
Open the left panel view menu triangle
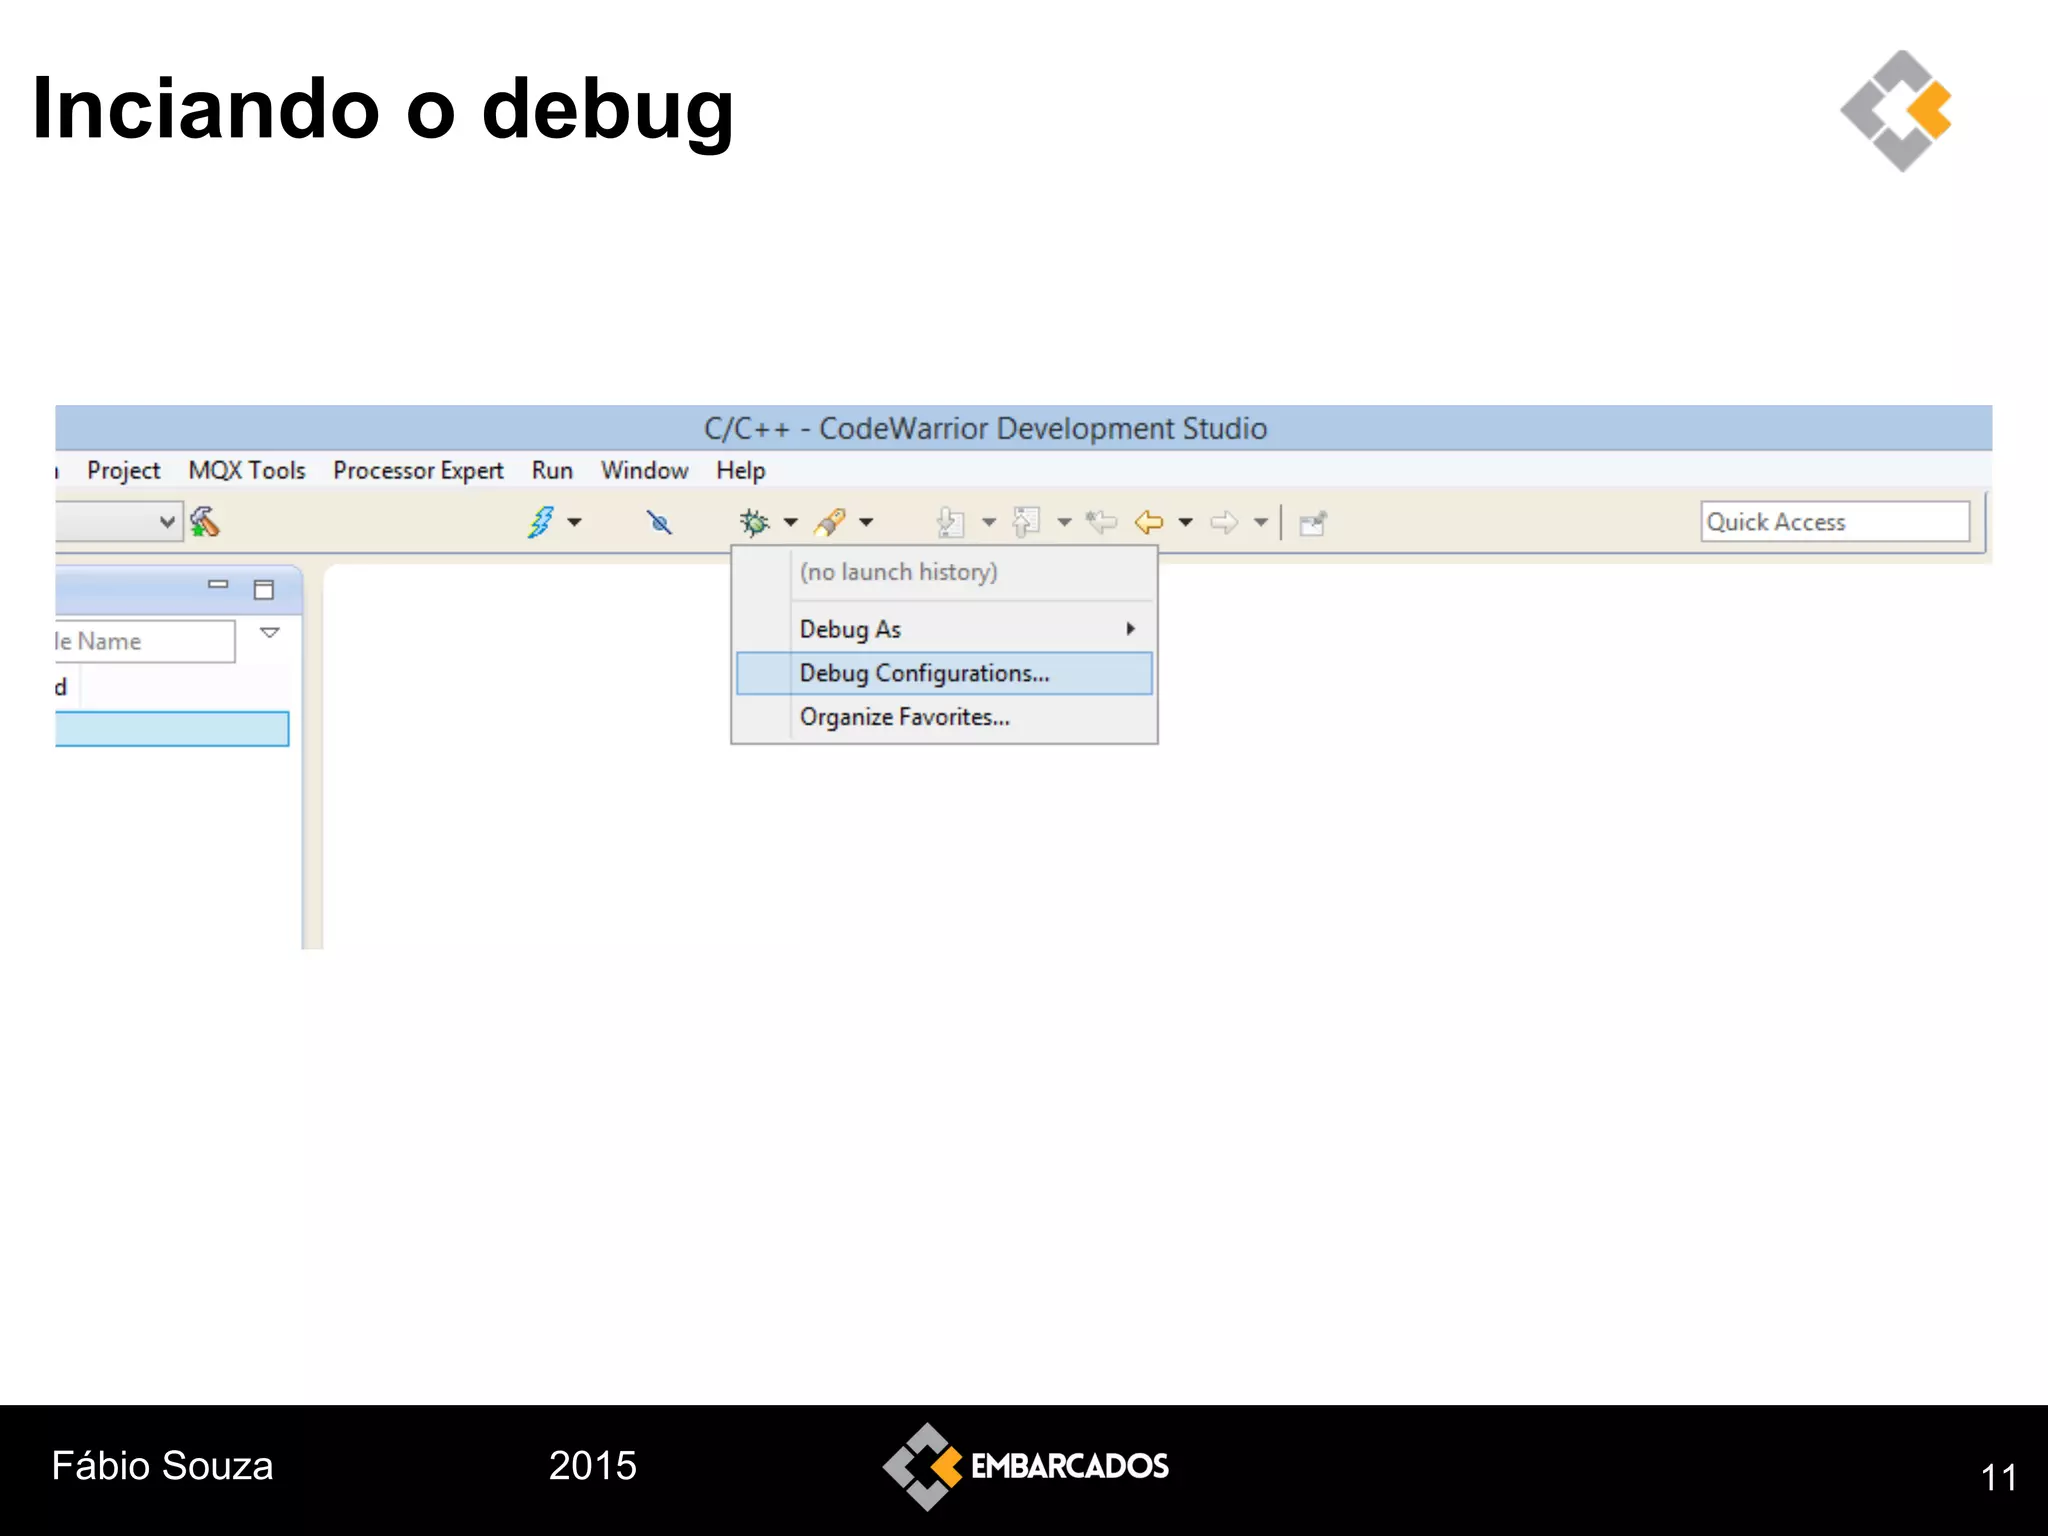pyautogui.click(x=270, y=633)
